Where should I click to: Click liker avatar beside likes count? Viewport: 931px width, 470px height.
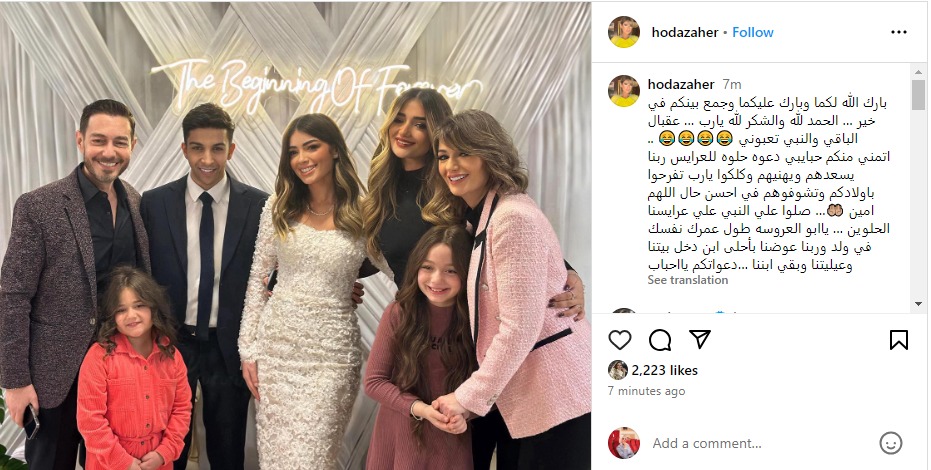618,370
